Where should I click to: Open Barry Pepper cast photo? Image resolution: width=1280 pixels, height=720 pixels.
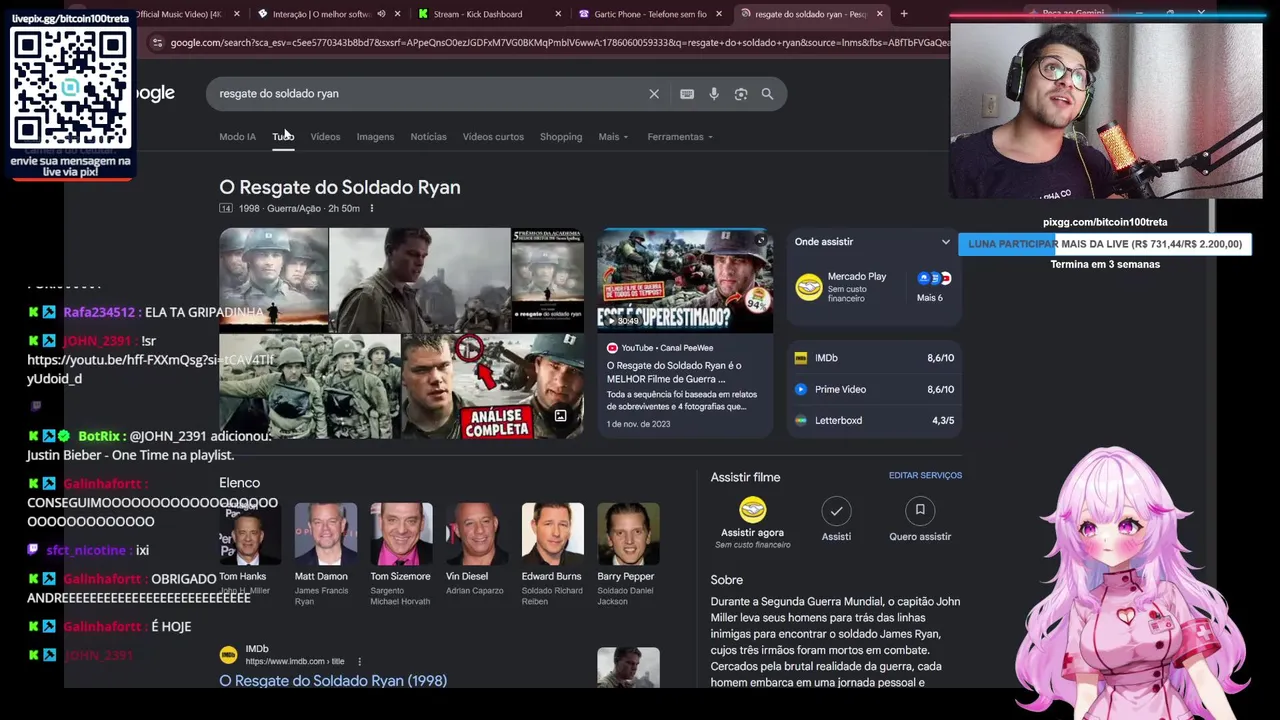click(x=628, y=534)
